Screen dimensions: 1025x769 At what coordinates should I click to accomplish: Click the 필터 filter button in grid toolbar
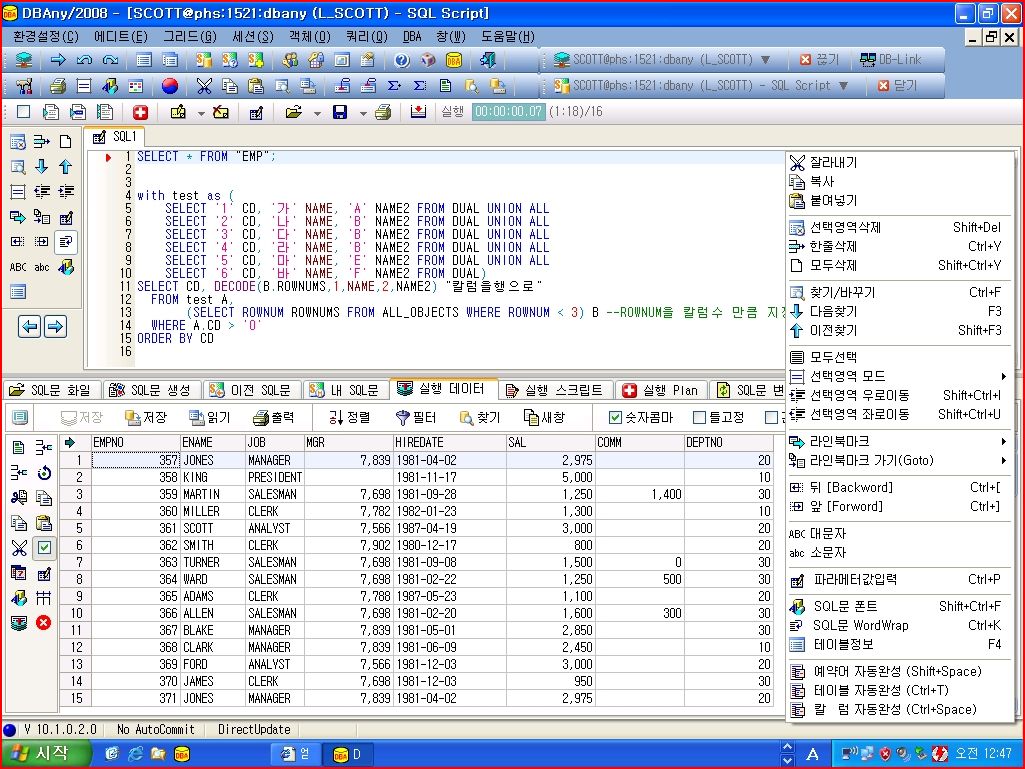416,417
